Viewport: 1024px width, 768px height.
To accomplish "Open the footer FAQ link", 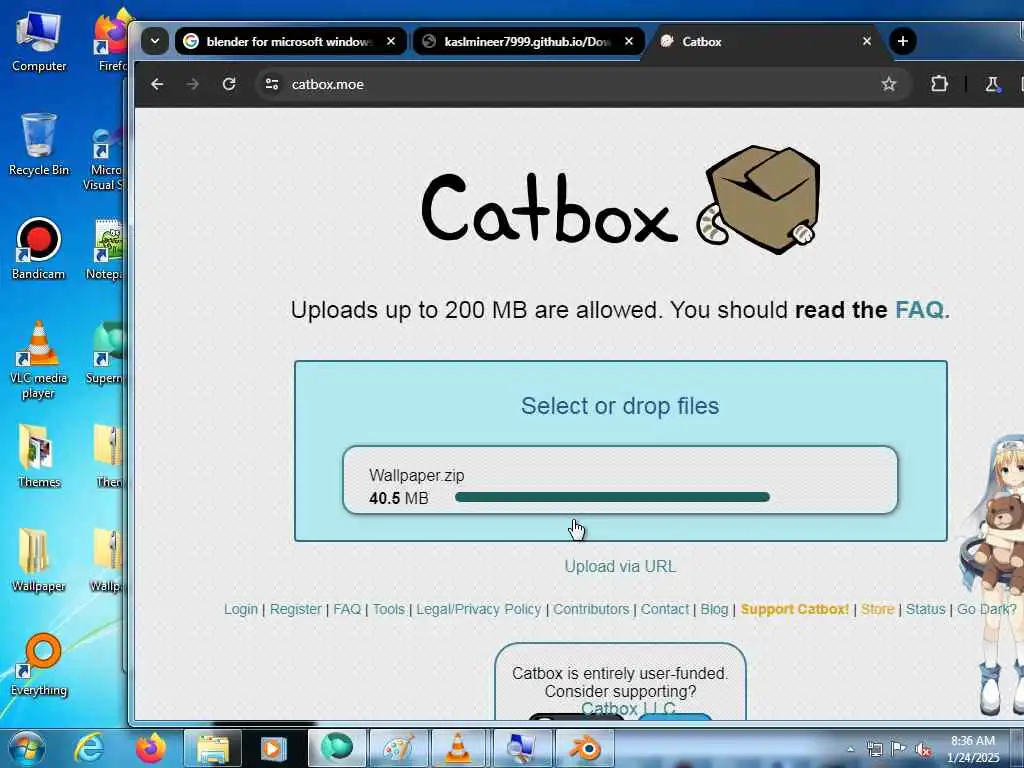I will pyautogui.click(x=347, y=609).
